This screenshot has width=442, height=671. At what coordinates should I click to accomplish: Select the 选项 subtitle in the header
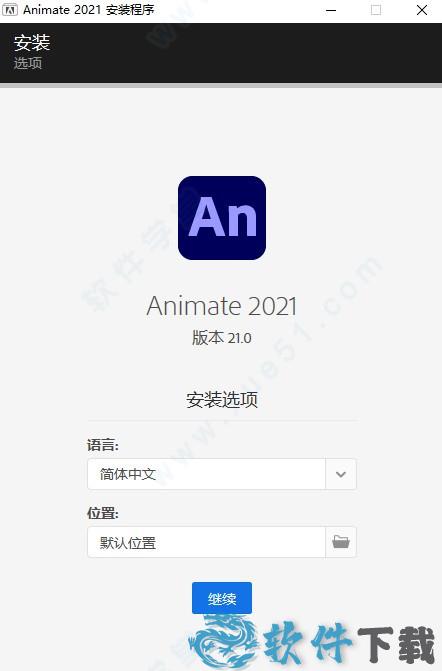(x=28, y=63)
